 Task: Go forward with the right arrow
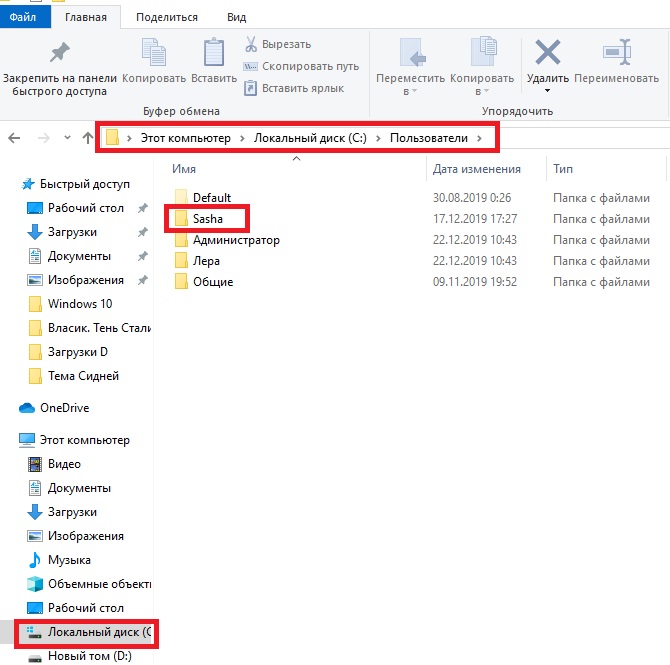tap(43, 138)
